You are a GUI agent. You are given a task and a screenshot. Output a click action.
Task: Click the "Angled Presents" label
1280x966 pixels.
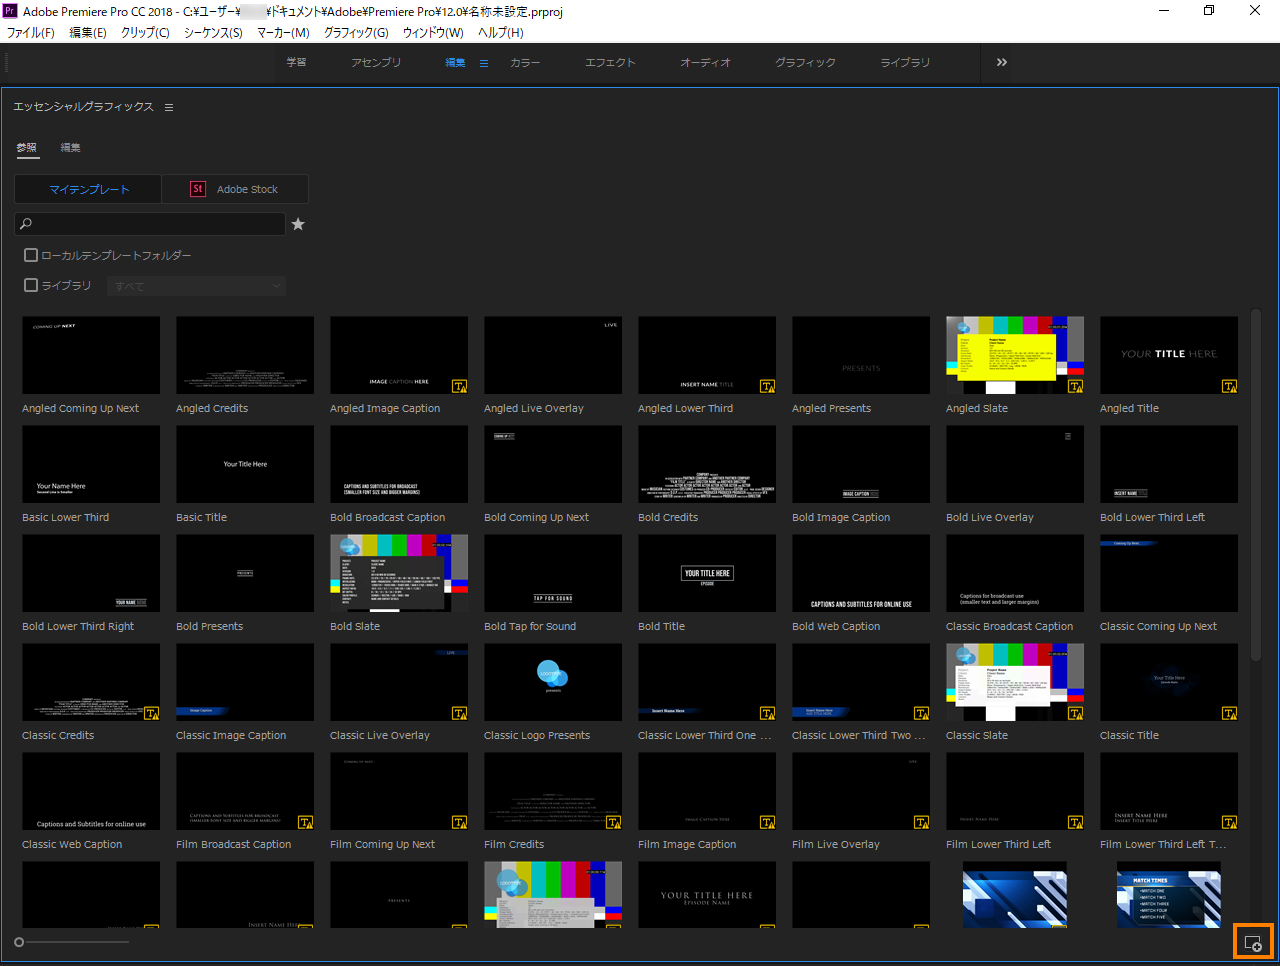pyautogui.click(x=831, y=408)
